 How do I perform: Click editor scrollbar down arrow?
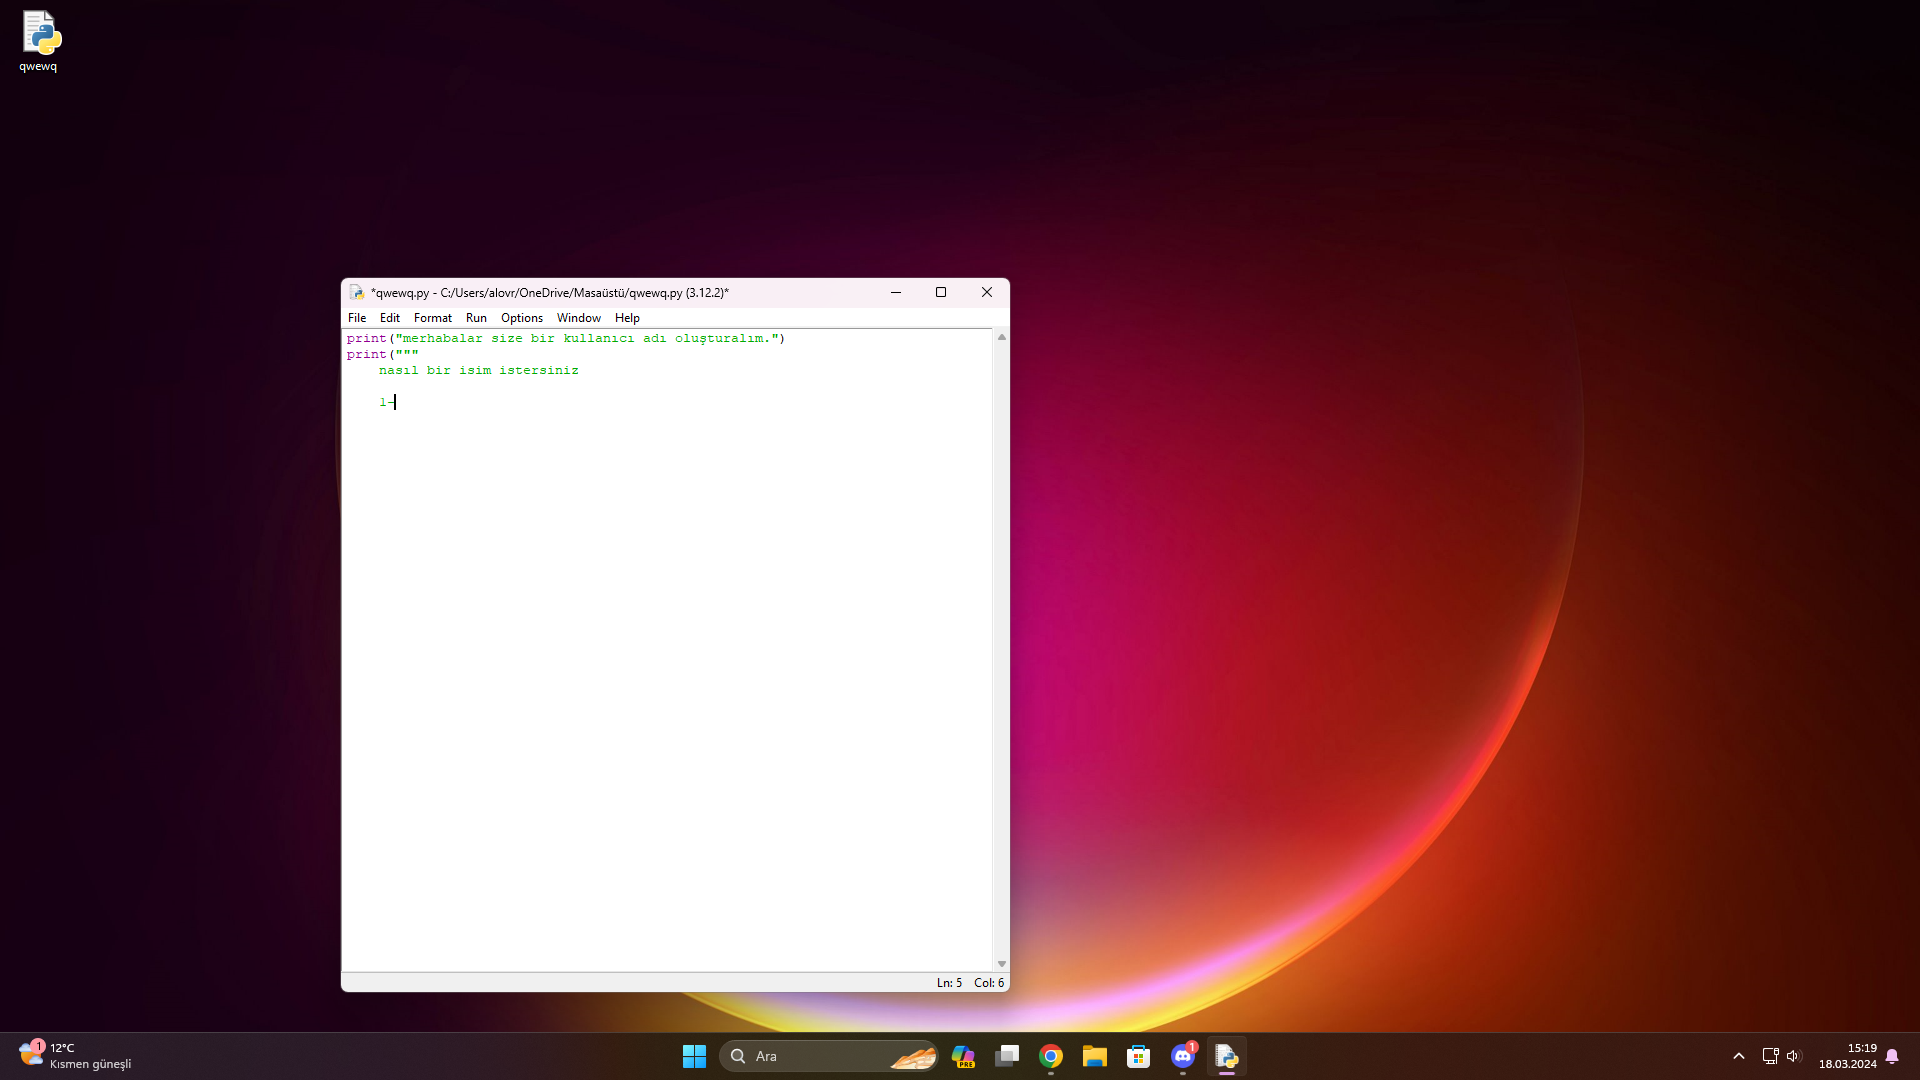[1001, 964]
